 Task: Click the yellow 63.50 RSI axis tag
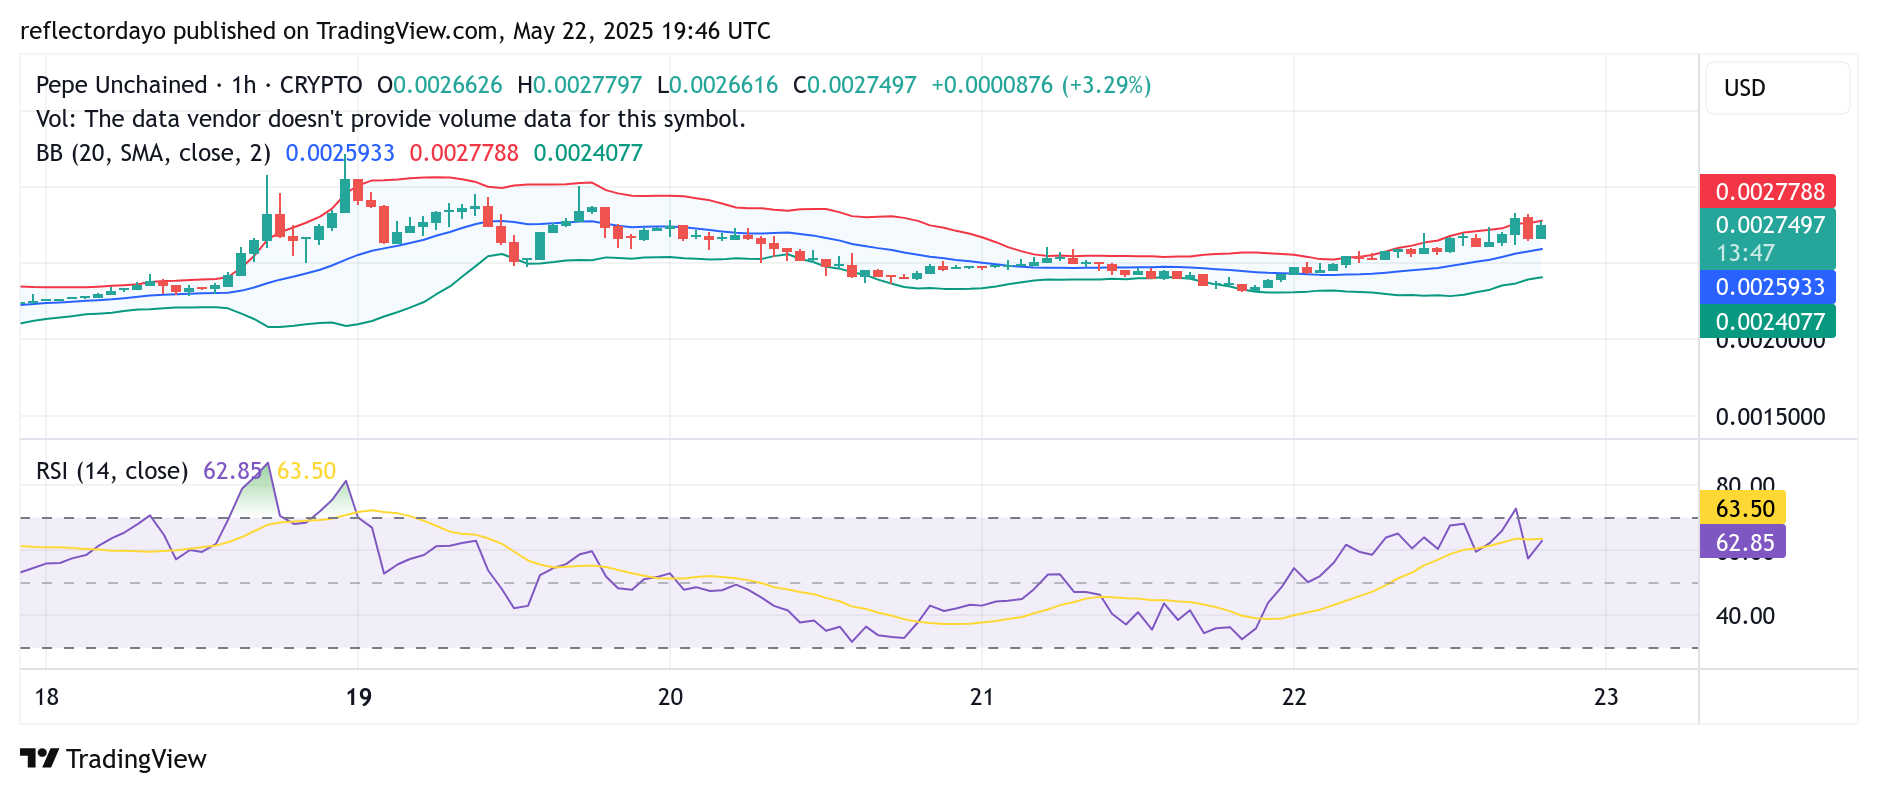coord(1743,508)
